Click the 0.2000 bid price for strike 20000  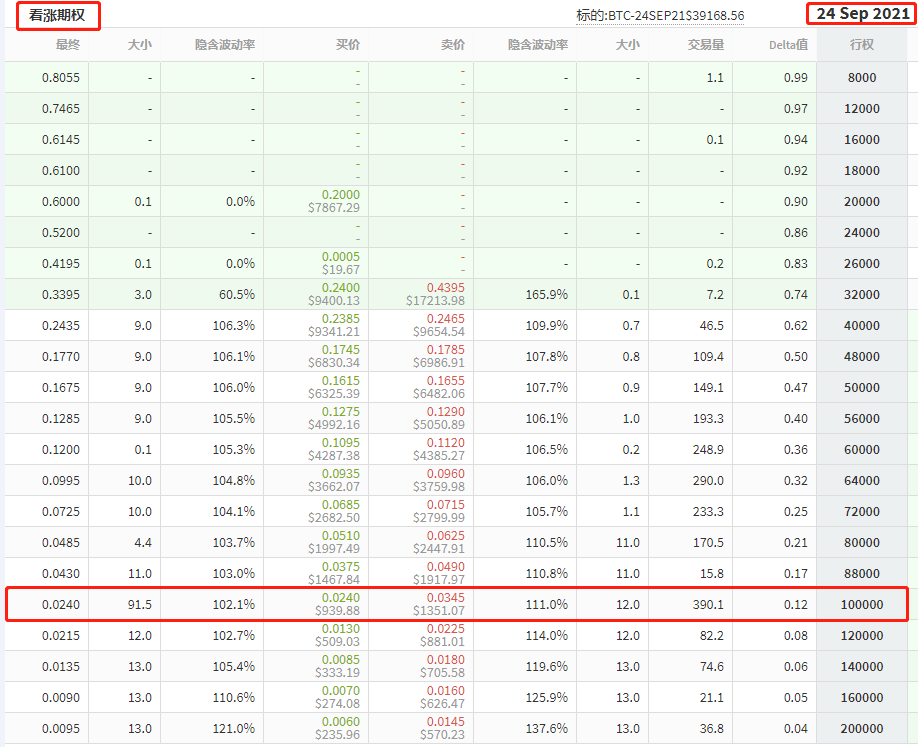[341, 194]
